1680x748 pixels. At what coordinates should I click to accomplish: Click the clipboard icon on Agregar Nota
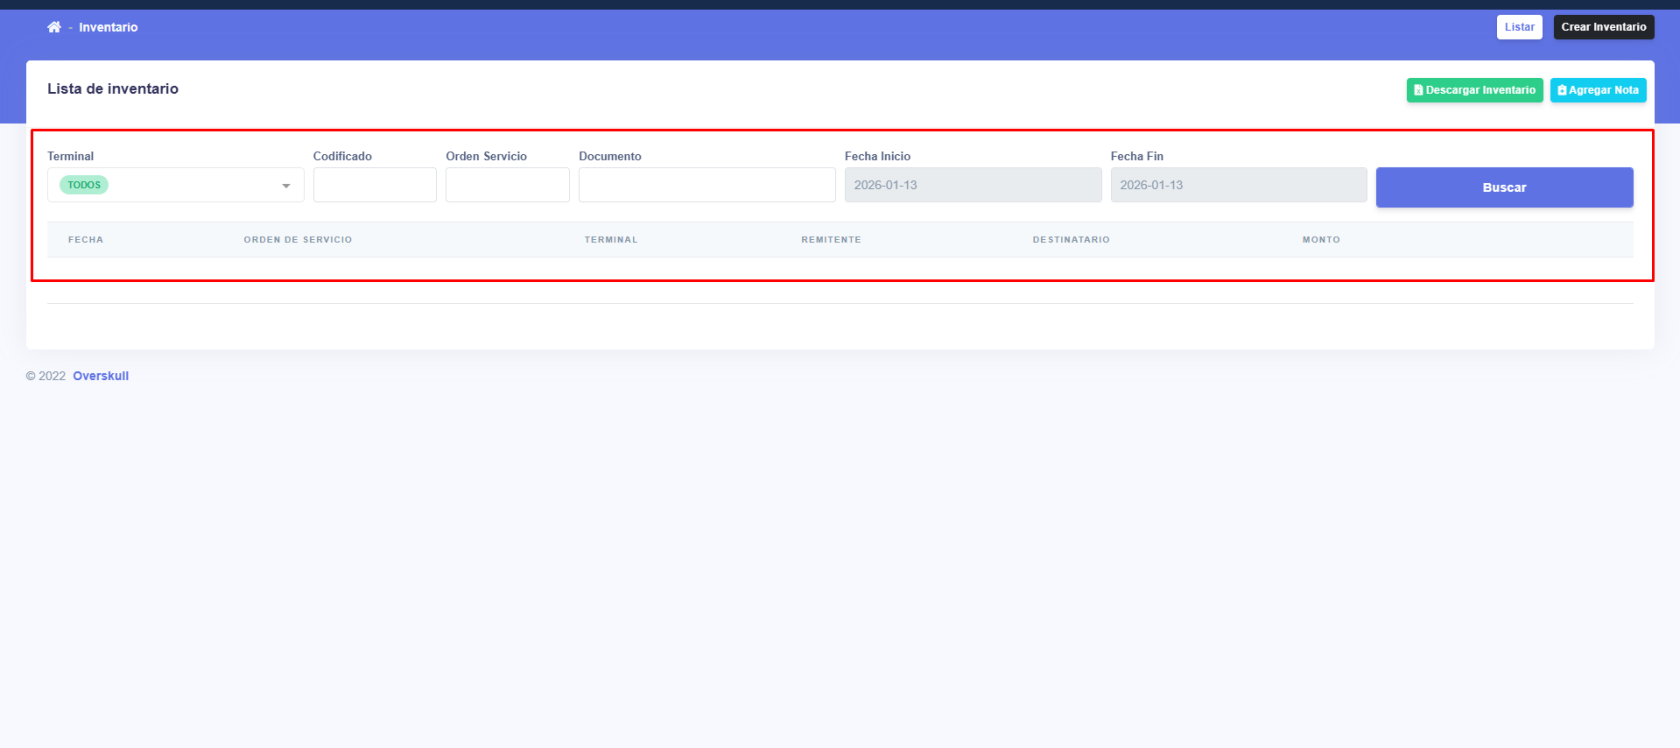point(1562,90)
